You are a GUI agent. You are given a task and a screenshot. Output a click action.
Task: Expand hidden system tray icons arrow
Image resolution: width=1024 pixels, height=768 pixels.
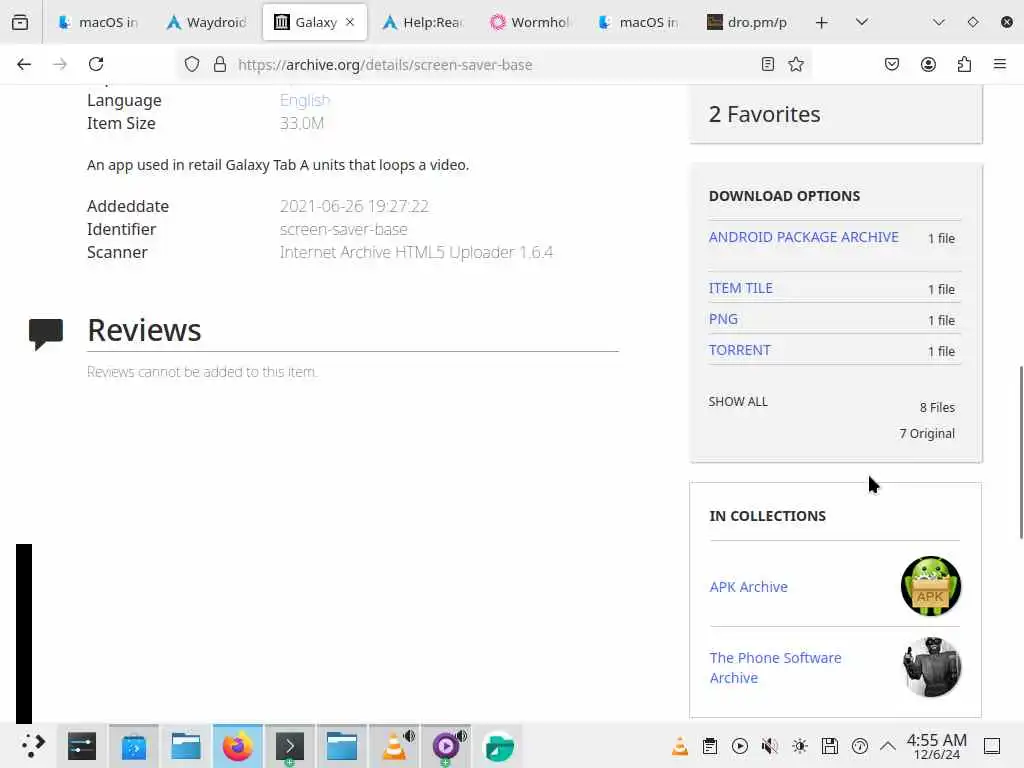tap(888, 746)
